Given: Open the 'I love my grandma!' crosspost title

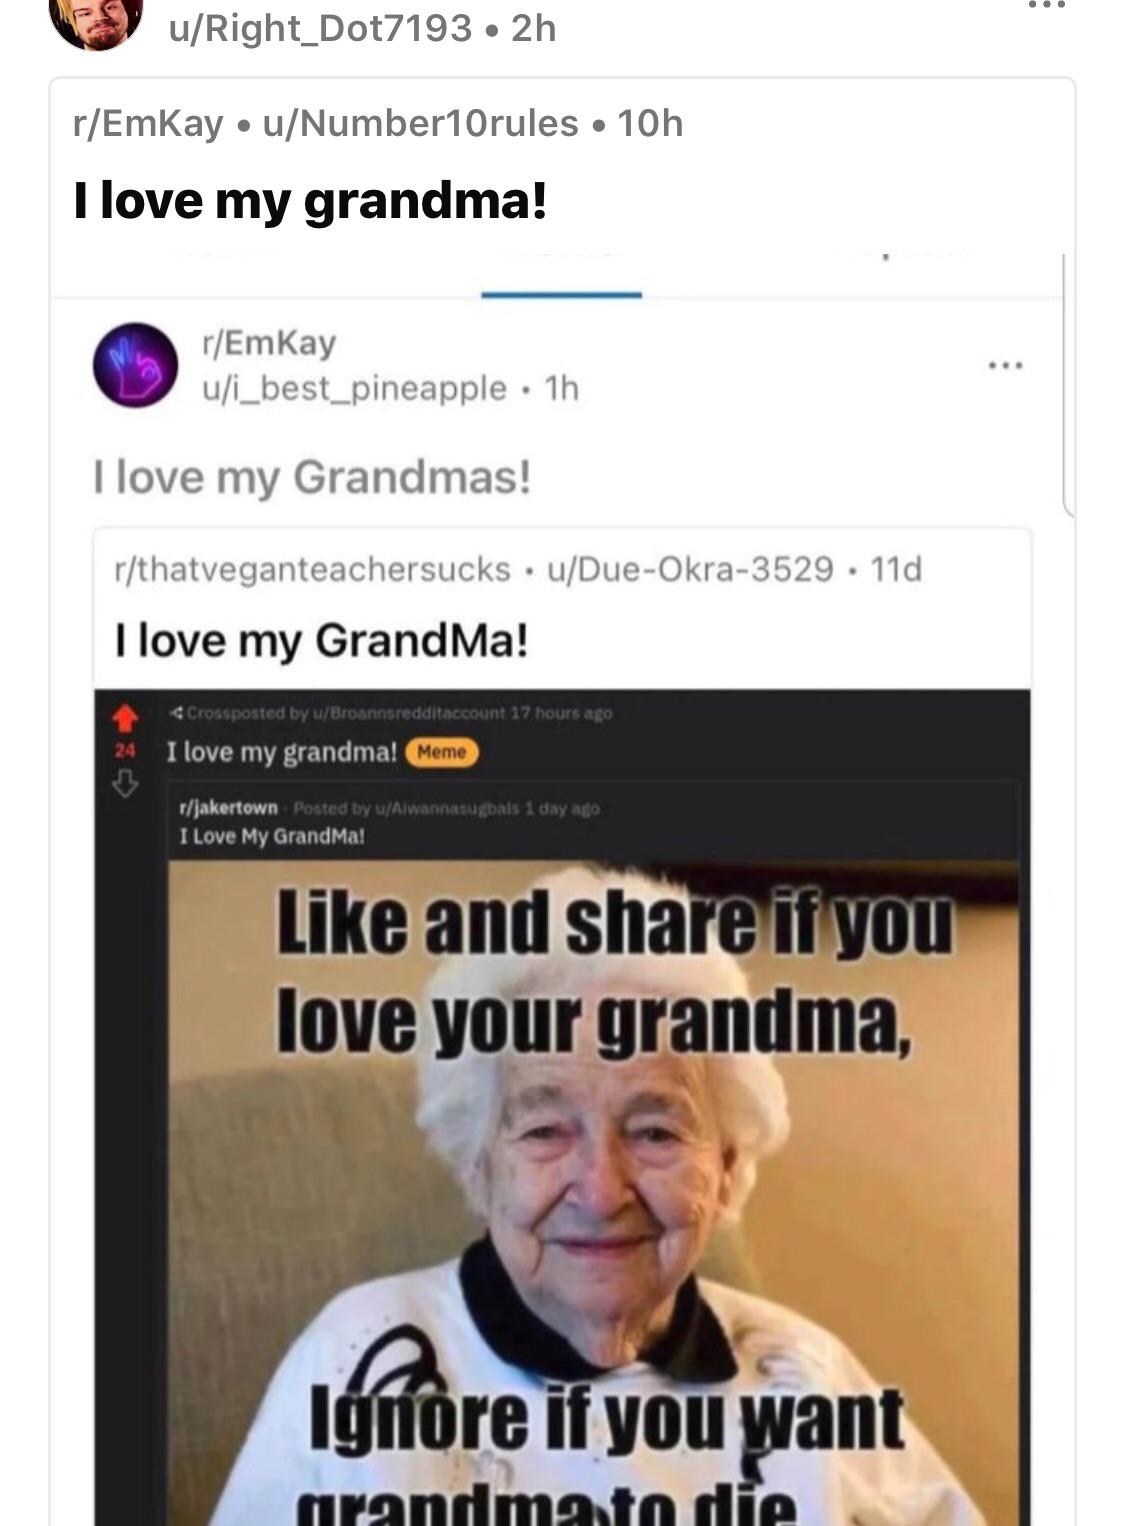Looking at the screenshot, I should pyautogui.click(x=310, y=201).
